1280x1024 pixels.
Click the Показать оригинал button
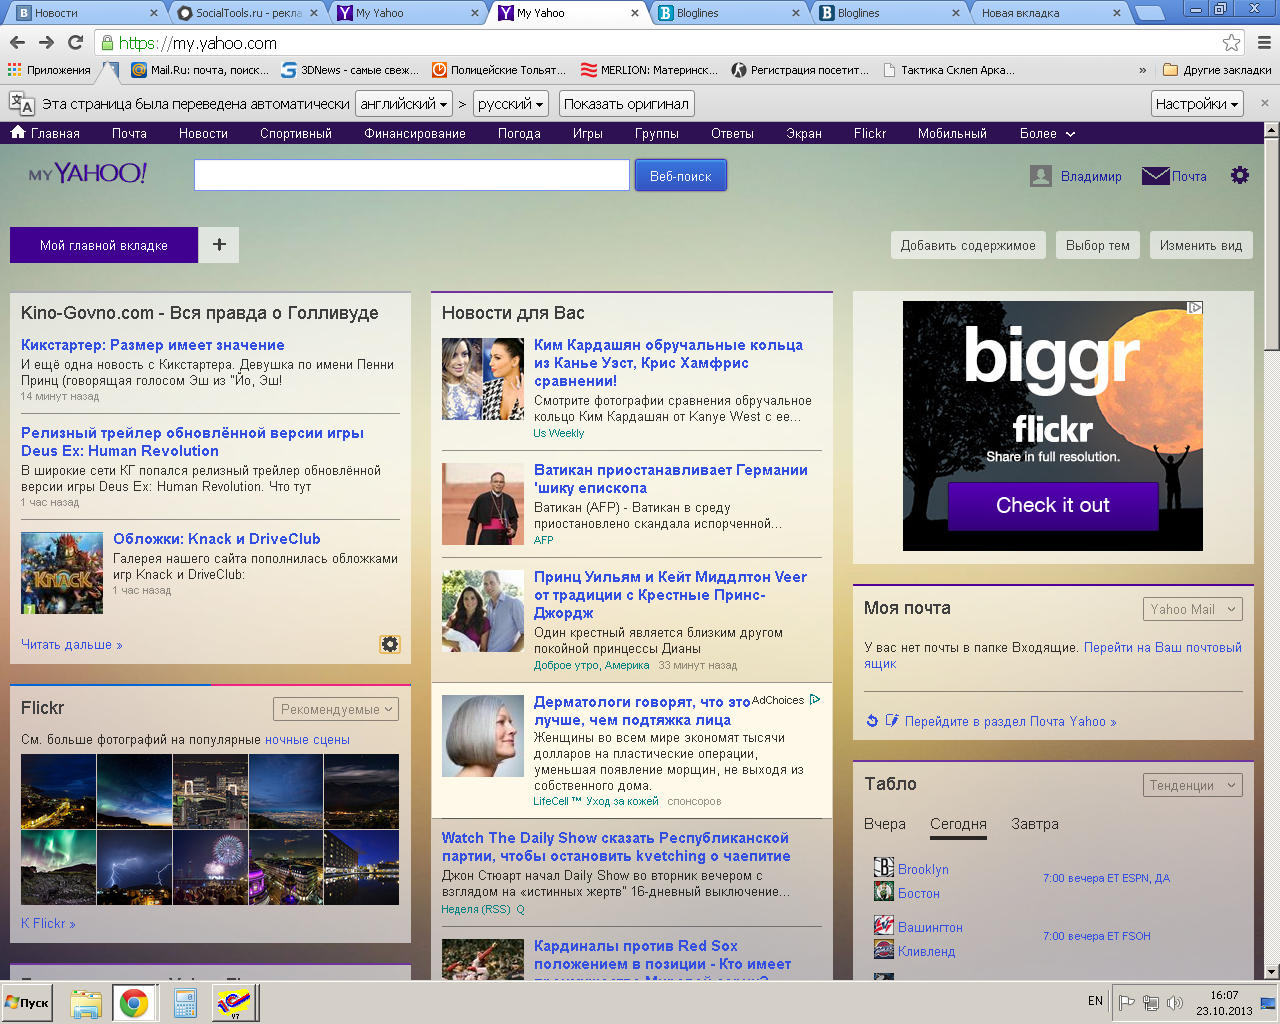point(626,103)
